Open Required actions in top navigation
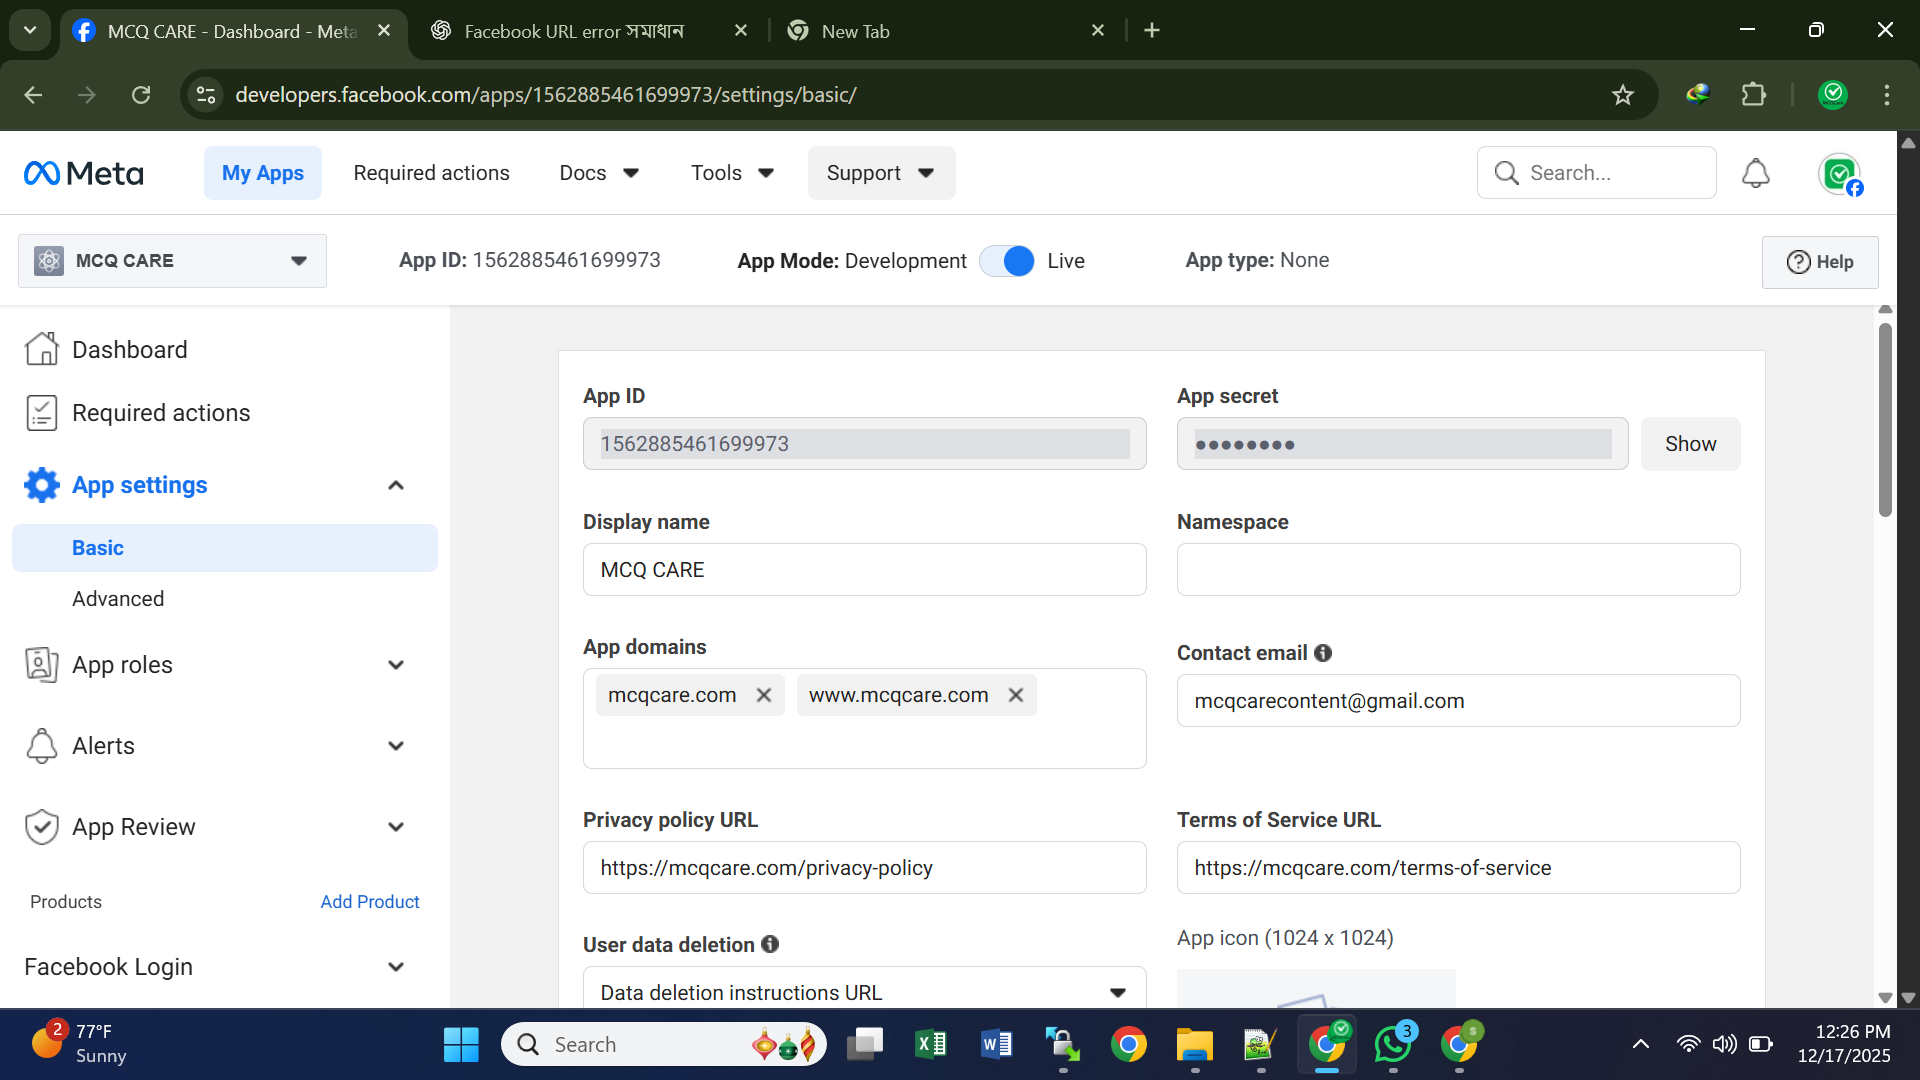This screenshot has width=1920, height=1080. pyautogui.click(x=431, y=173)
